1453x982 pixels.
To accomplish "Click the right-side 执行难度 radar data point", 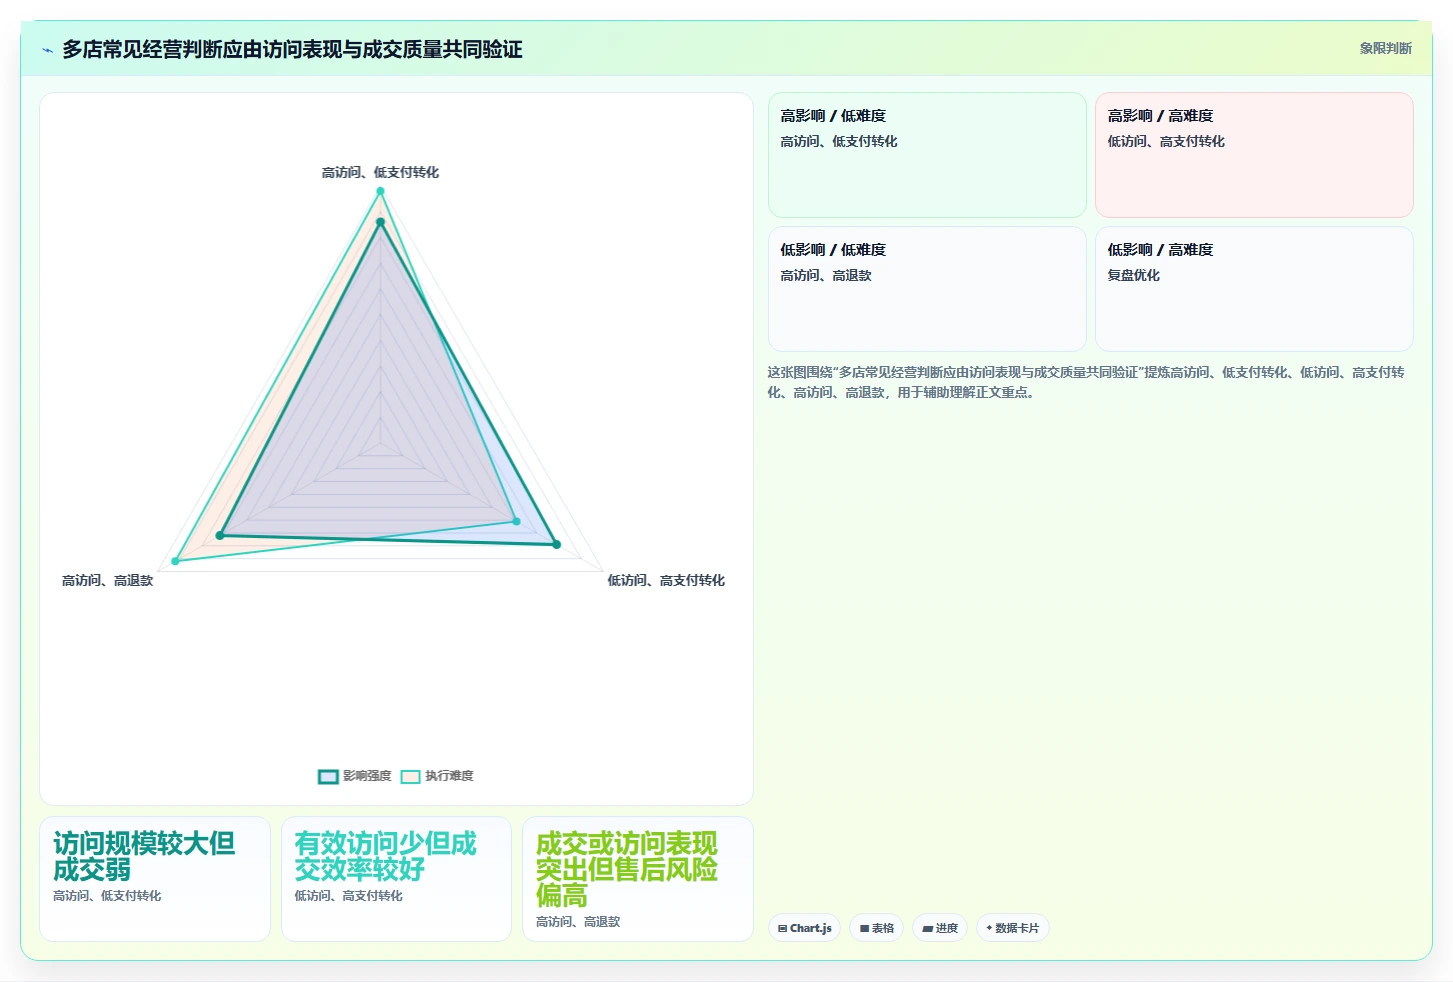I will pyautogui.click(x=517, y=521).
